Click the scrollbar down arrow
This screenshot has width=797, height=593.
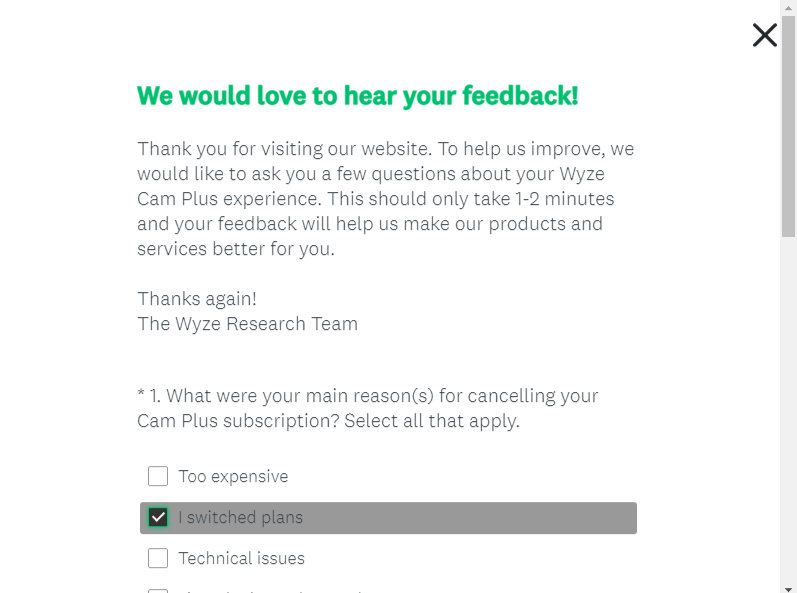pyautogui.click(x=788, y=586)
